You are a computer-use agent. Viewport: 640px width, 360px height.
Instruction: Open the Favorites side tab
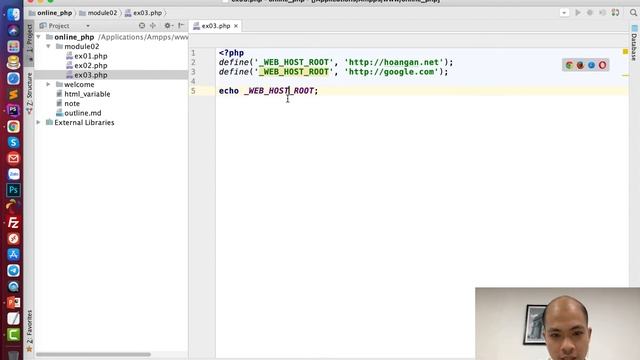pos(29,331)
